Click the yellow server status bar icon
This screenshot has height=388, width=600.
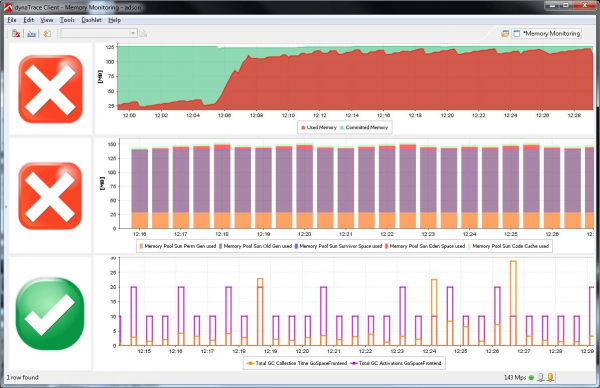click(550, 378)
